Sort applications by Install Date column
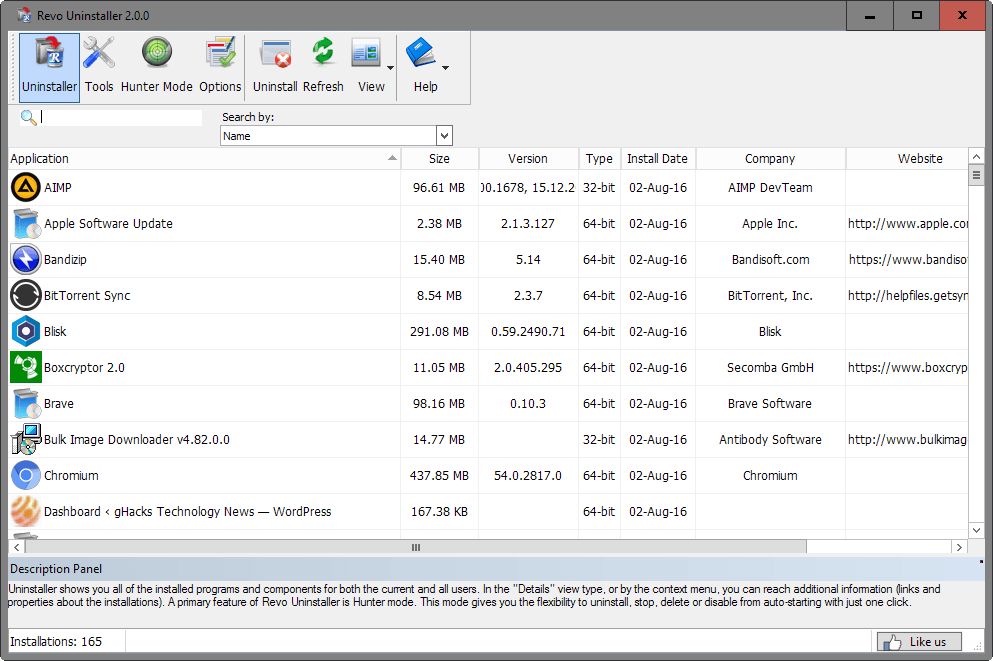993x661 pixels. click(657, 158)
